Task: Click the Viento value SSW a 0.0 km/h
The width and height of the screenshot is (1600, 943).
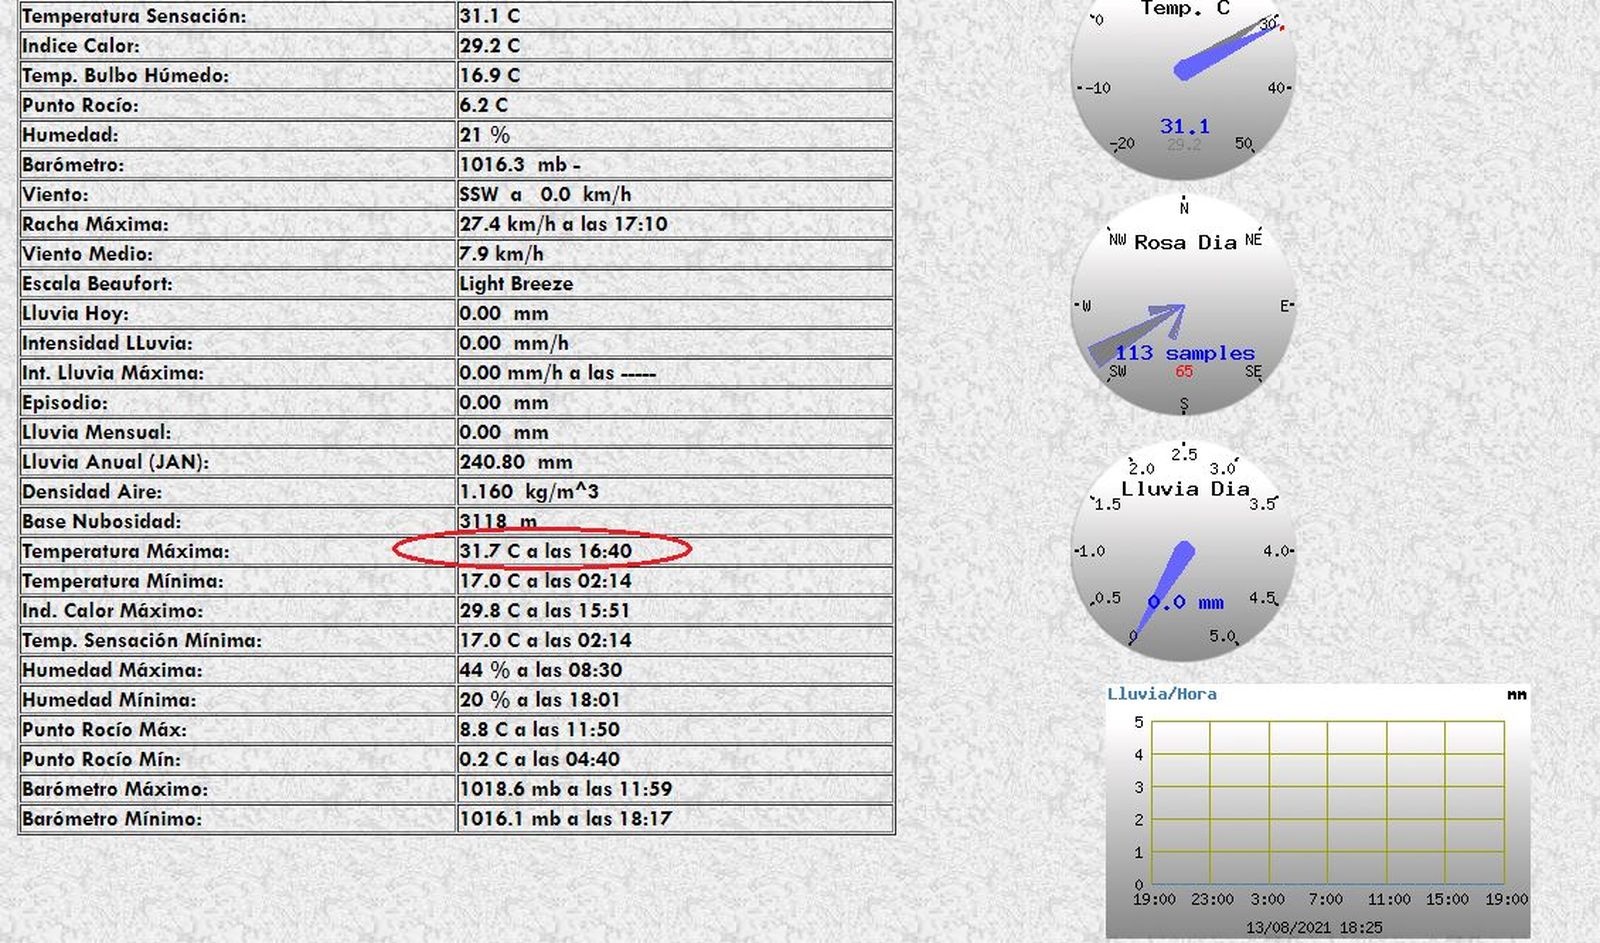Action: tap(545, 195)
